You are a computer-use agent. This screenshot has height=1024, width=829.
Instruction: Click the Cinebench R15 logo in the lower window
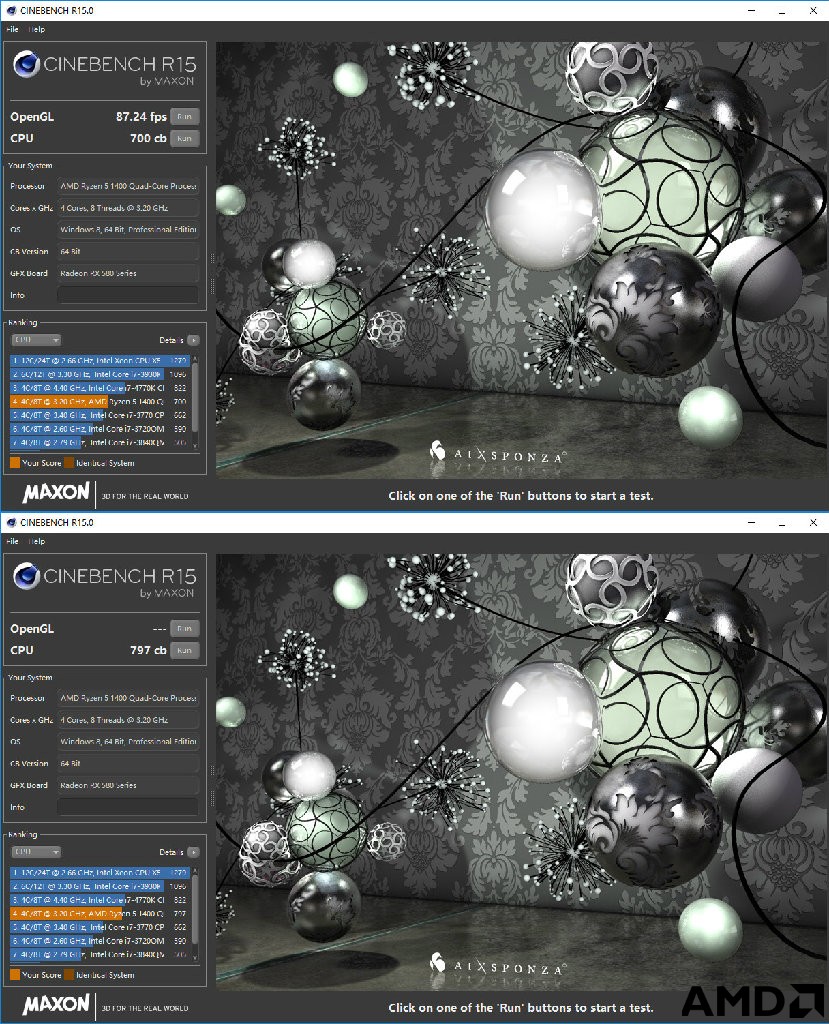click(x=105, y=580)
